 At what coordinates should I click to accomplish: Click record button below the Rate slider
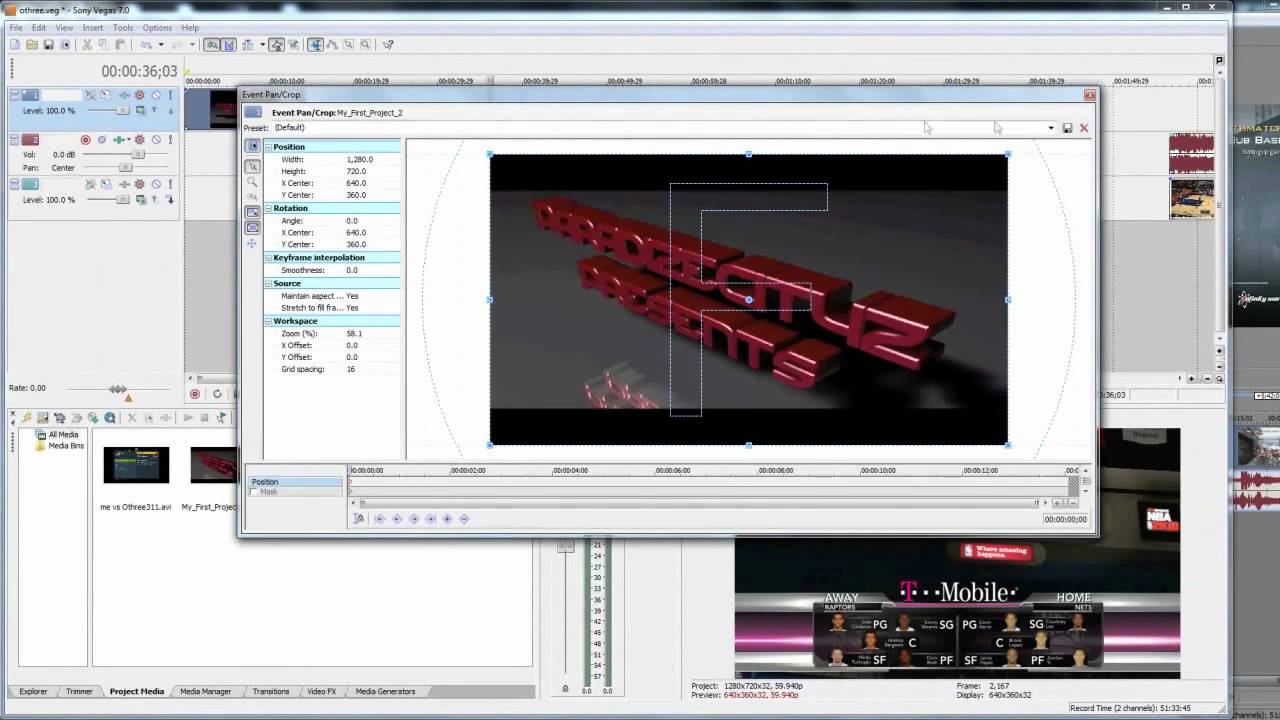195,394
